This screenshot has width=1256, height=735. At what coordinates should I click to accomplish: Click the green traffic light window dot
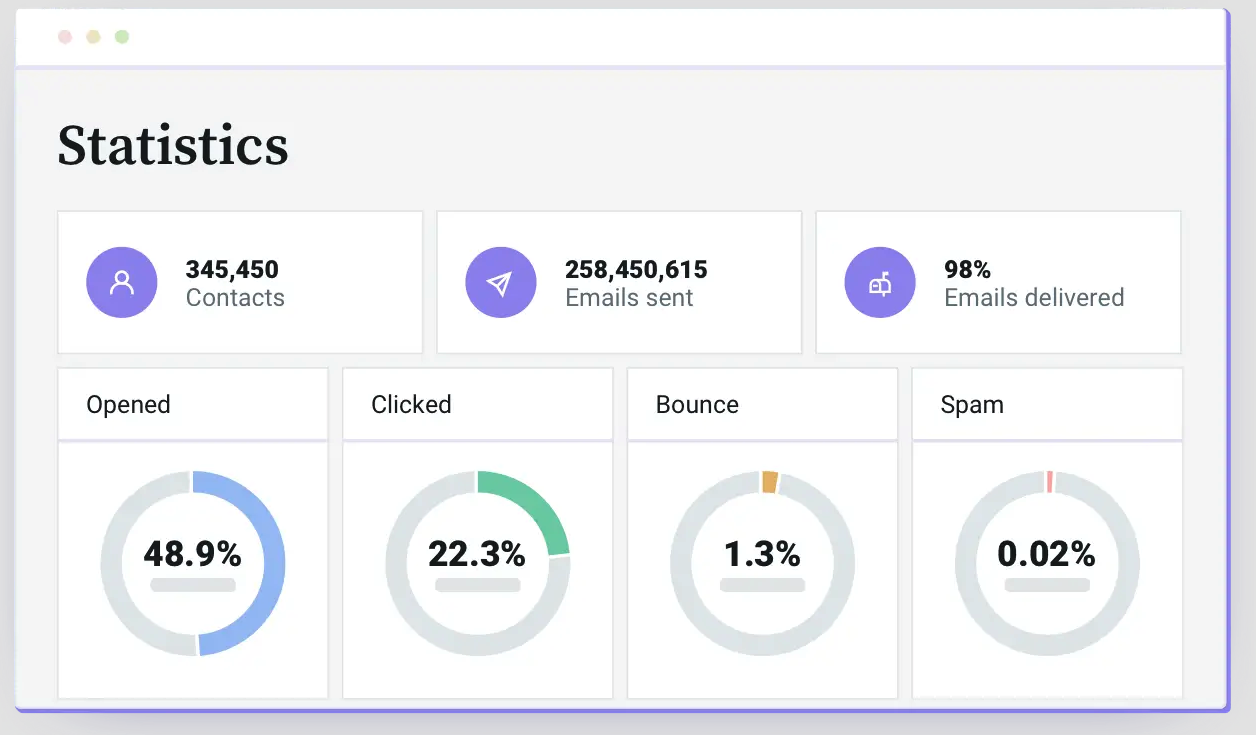point(121,35)
